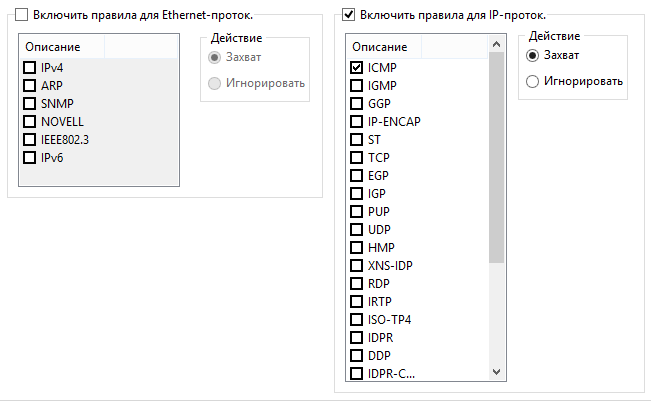Screen dimensions: 651x401
Task: Tick the IGMP checkbox
Action: [356, 85]
